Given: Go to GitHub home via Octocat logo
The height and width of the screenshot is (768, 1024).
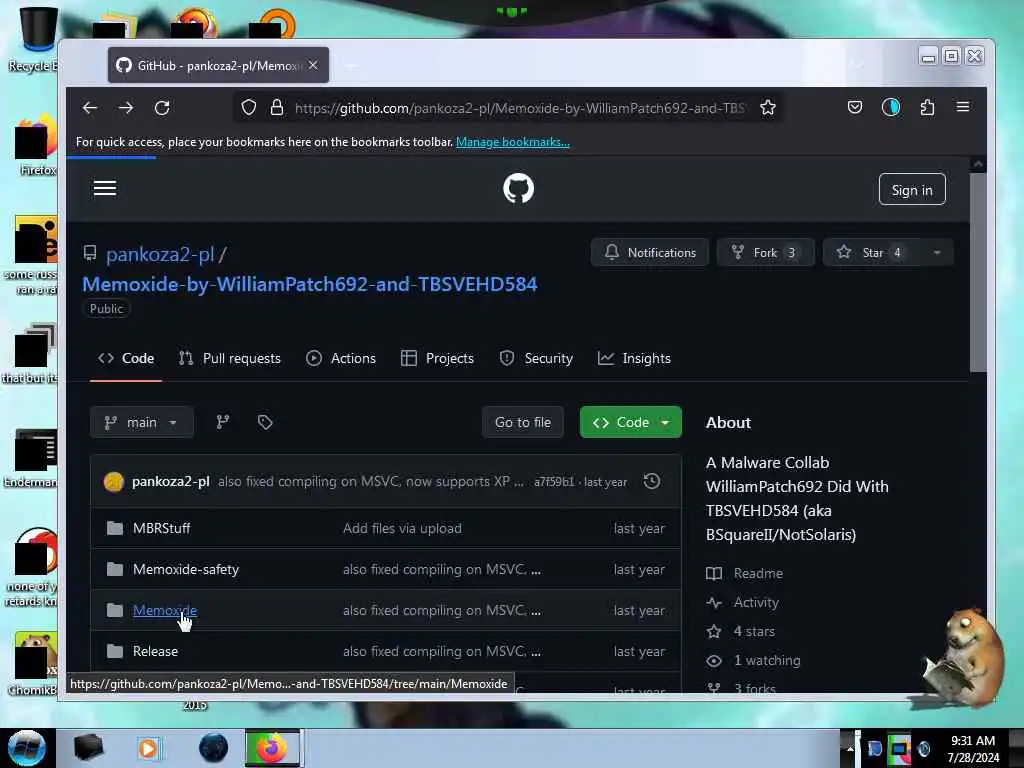Looking at the screenshot, I should click(519, 189).
